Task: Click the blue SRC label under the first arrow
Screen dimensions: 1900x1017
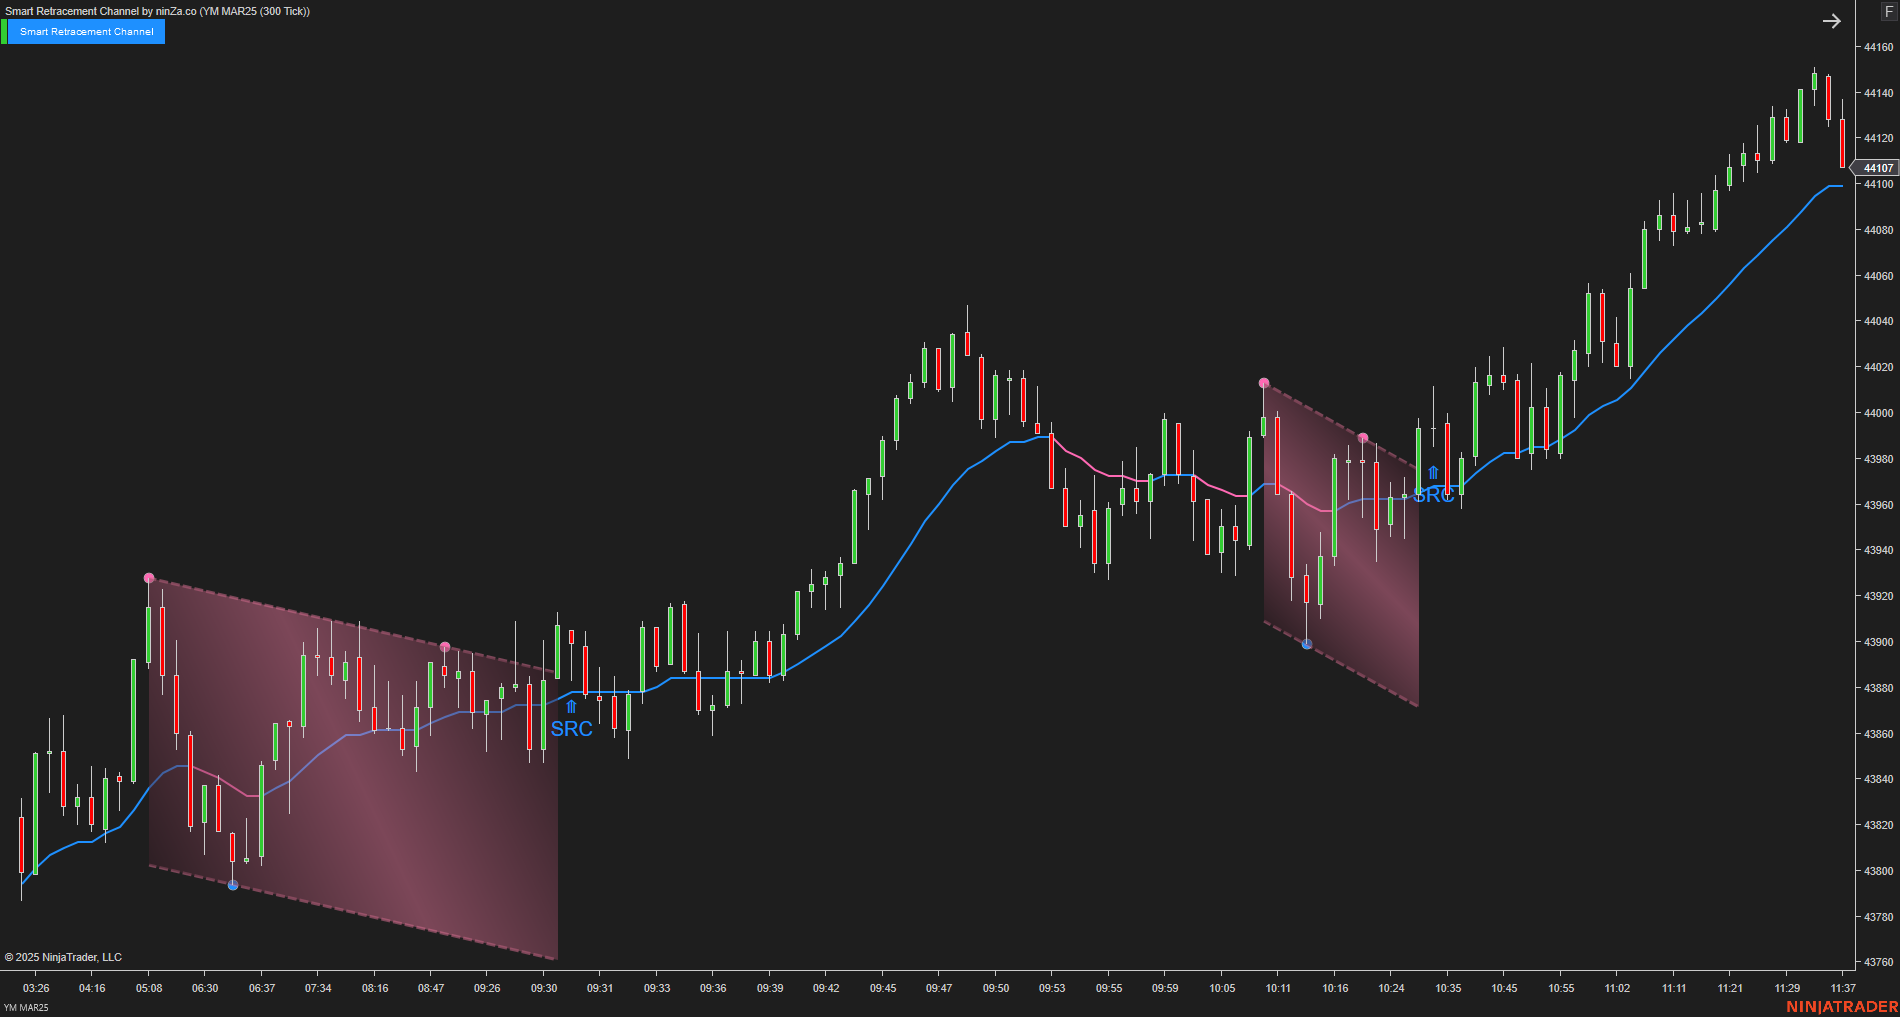Action: click(570, 728)
